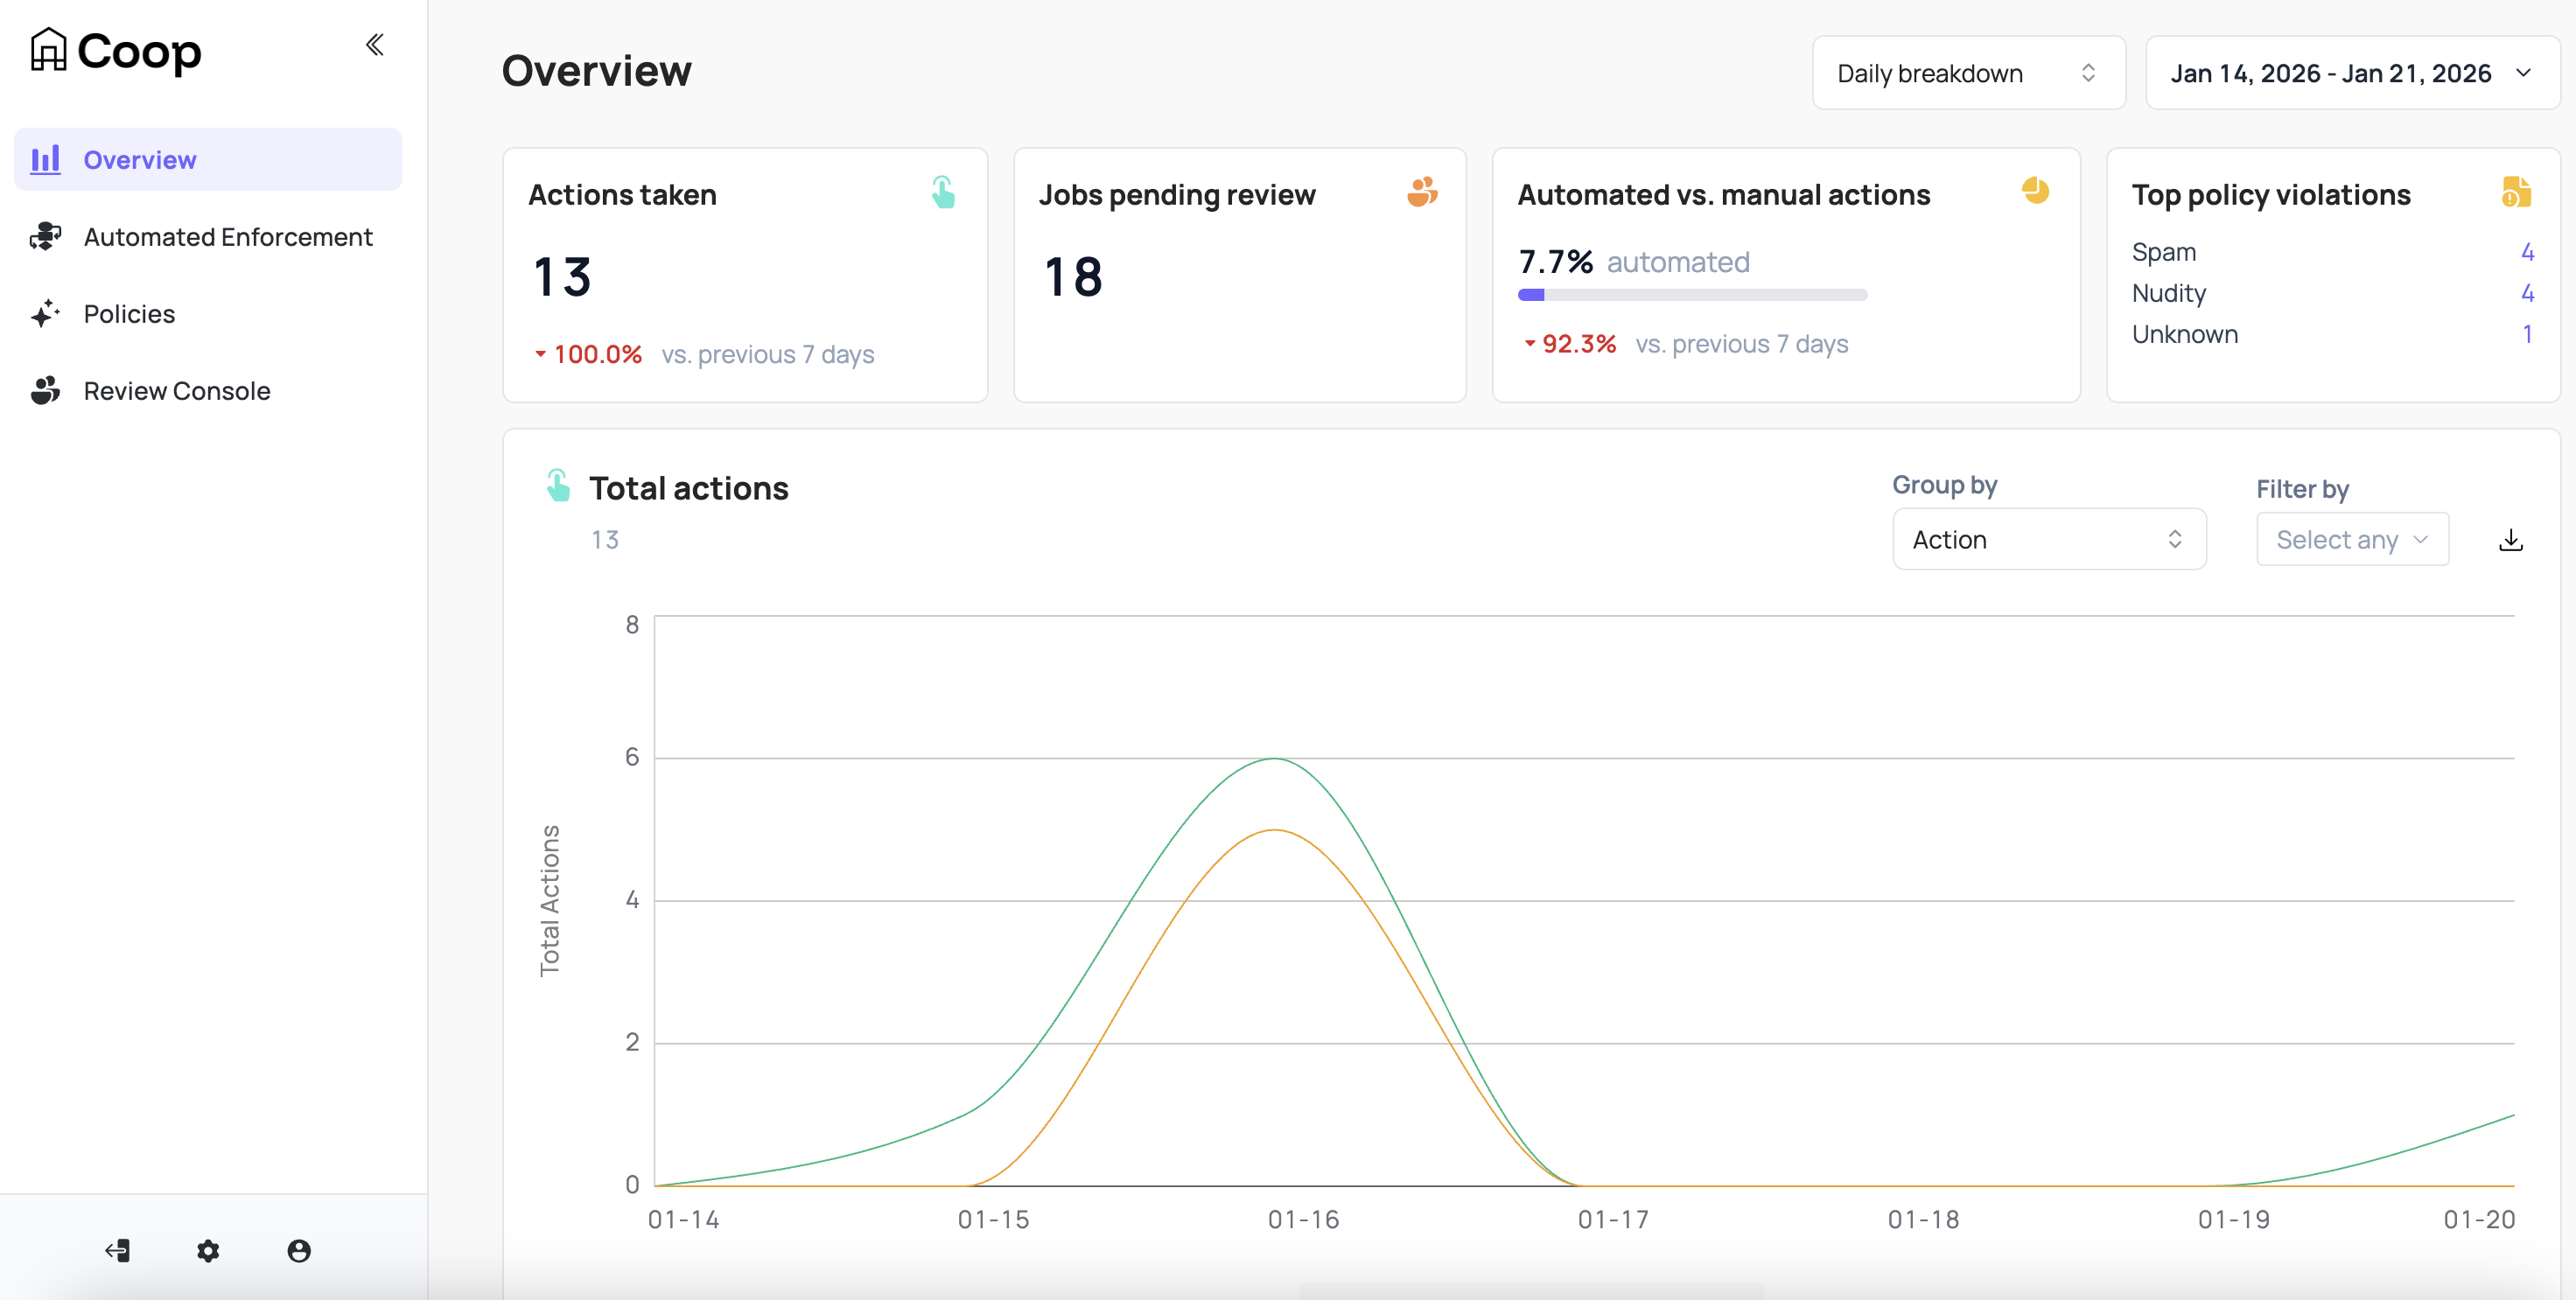Open the Automated Enforcement section

coord(227,237)
